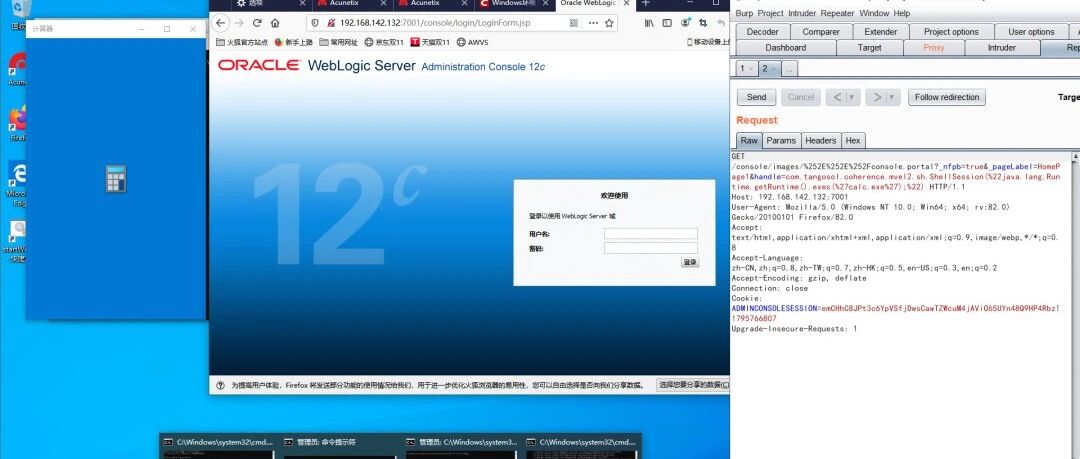Open the Repeater menu in menu bar
This screenshot has width=1080, height=459.
[x=838, y=13]
